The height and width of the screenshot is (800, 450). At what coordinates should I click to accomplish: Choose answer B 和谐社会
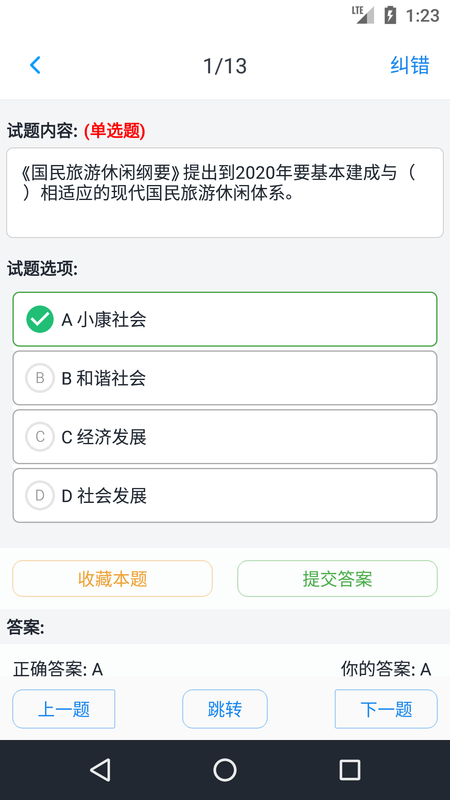pos(225,378)
